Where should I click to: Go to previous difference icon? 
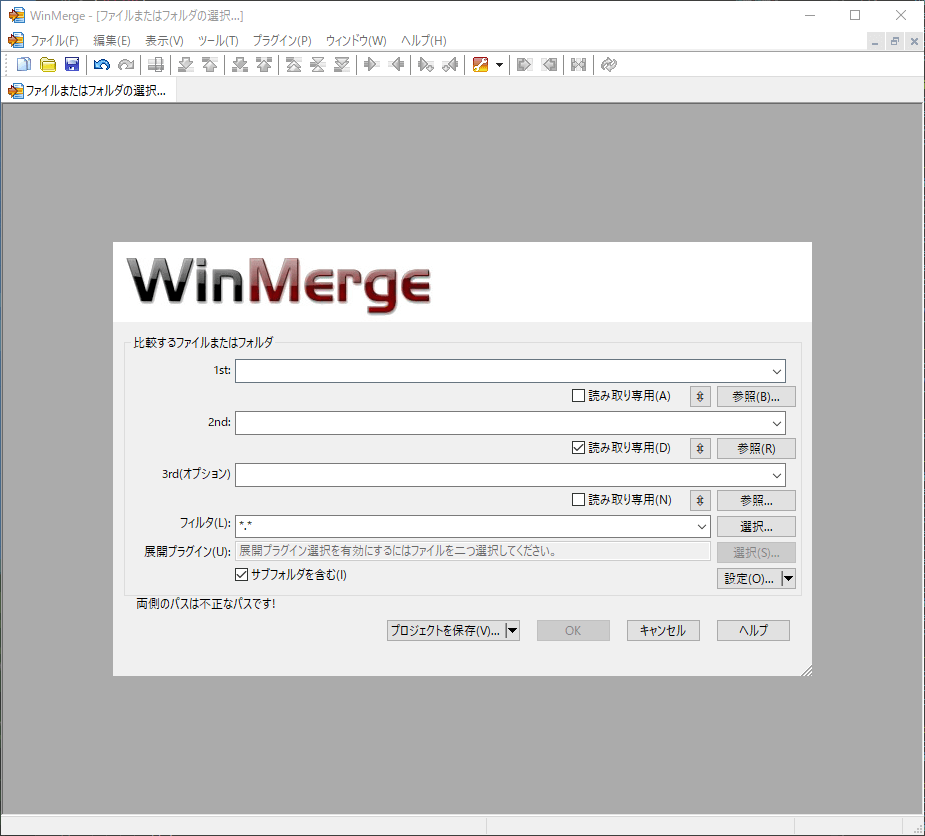[210, 64]
